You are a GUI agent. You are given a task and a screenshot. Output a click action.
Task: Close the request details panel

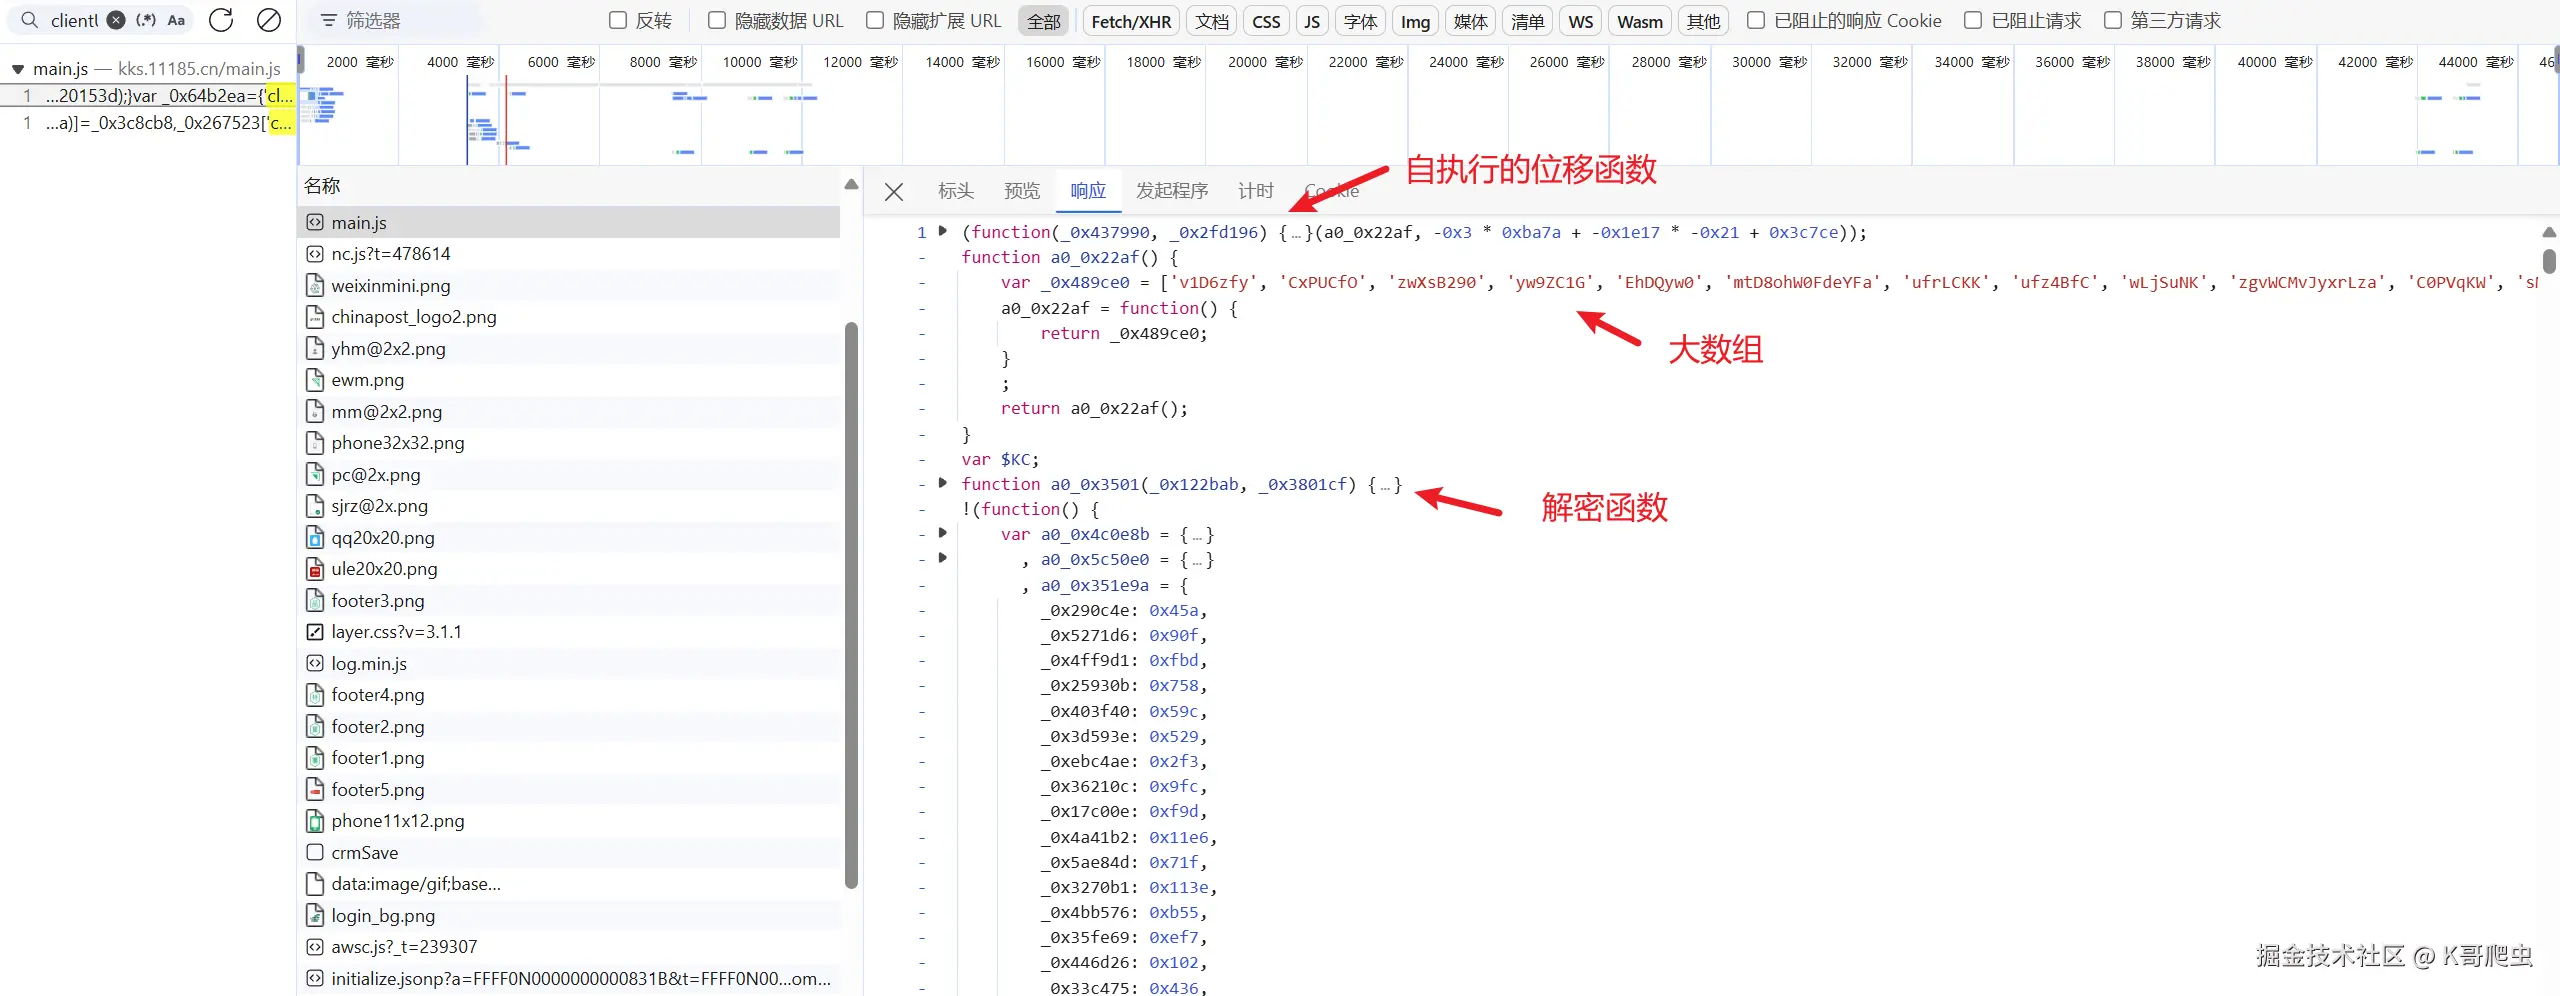pos(894,191)
